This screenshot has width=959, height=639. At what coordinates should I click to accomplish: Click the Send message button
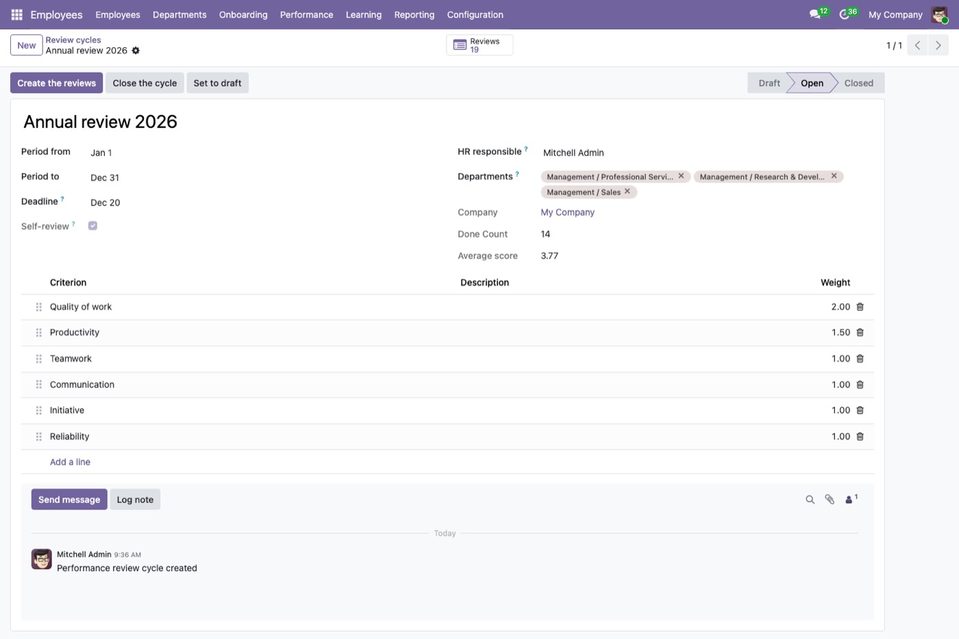click(69, 500)
